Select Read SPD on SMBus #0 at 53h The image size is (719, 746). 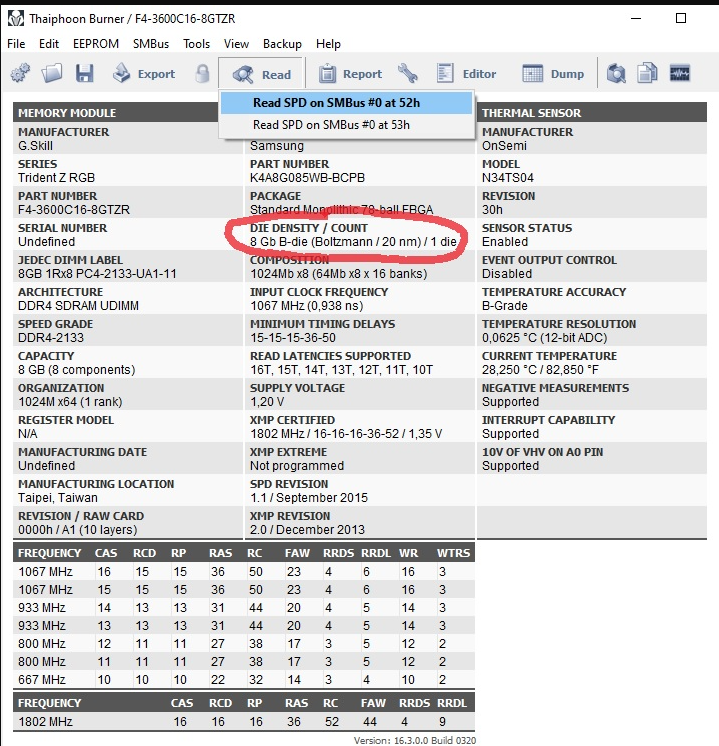[x=346, y=125]
